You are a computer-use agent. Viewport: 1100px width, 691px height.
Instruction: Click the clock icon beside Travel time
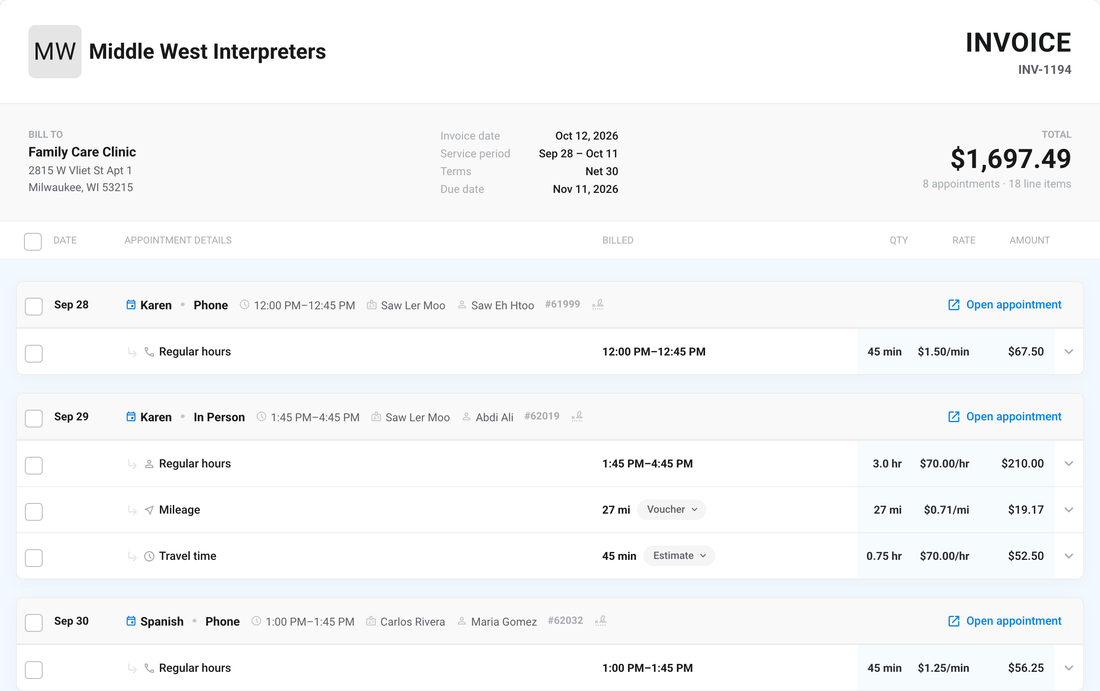(x=149, y=556)
